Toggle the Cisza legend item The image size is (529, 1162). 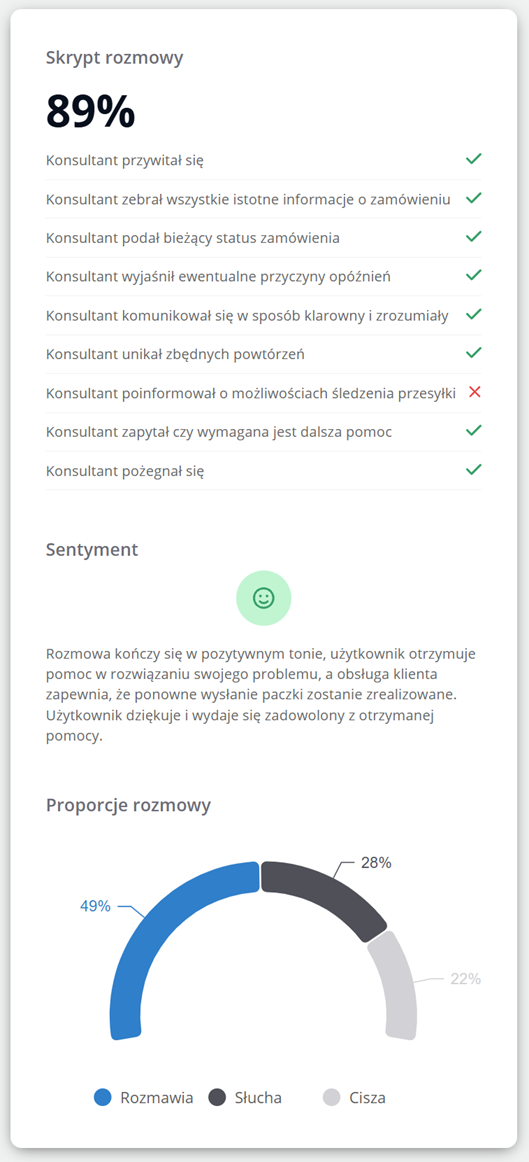(354, 1098)
